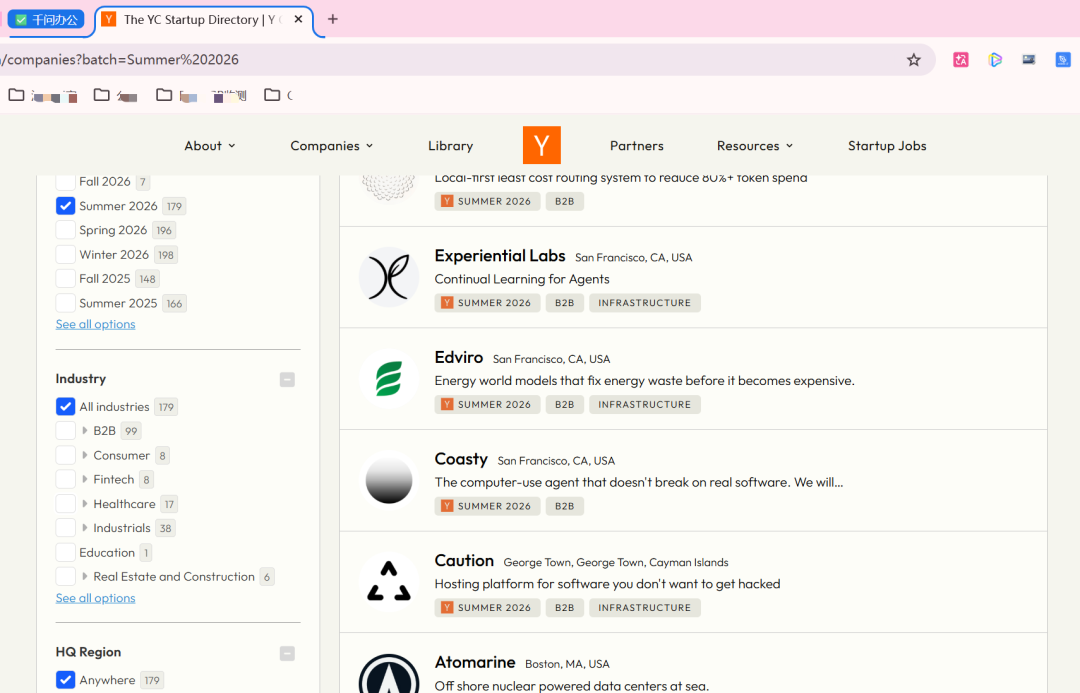Check the B2B industry checkbox

click(x=65, y=431)
